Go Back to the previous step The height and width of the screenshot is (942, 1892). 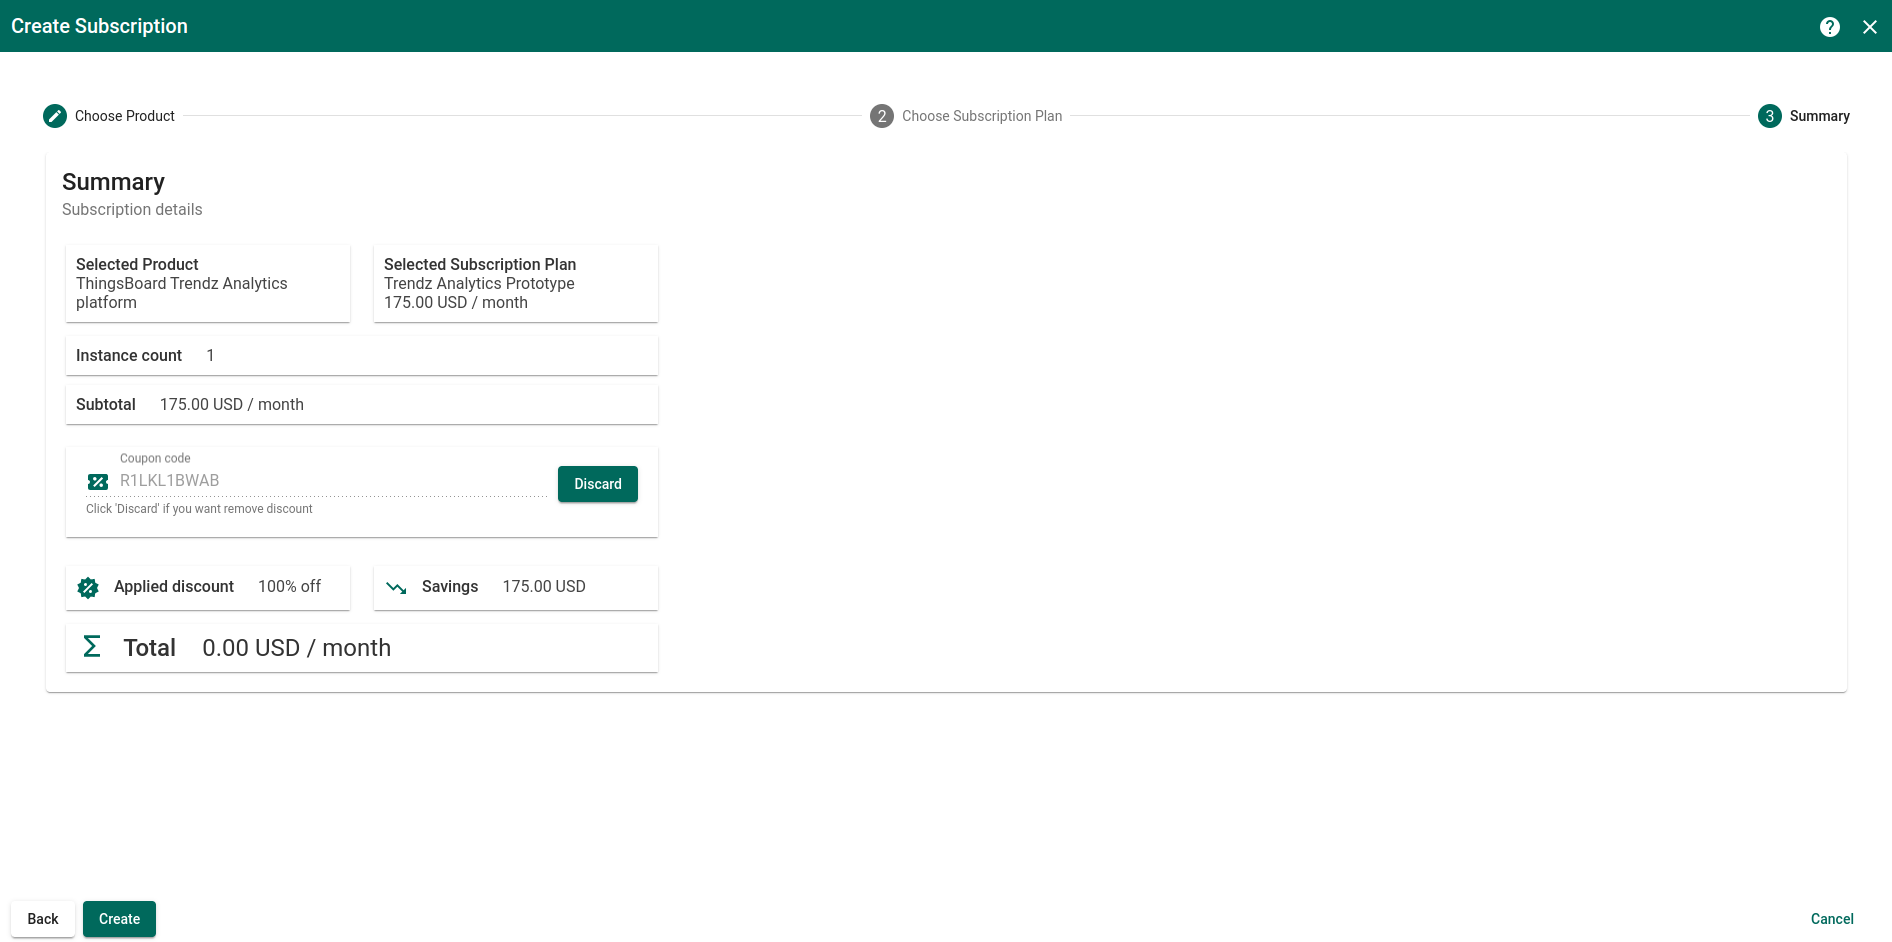[x=43, y=919]
